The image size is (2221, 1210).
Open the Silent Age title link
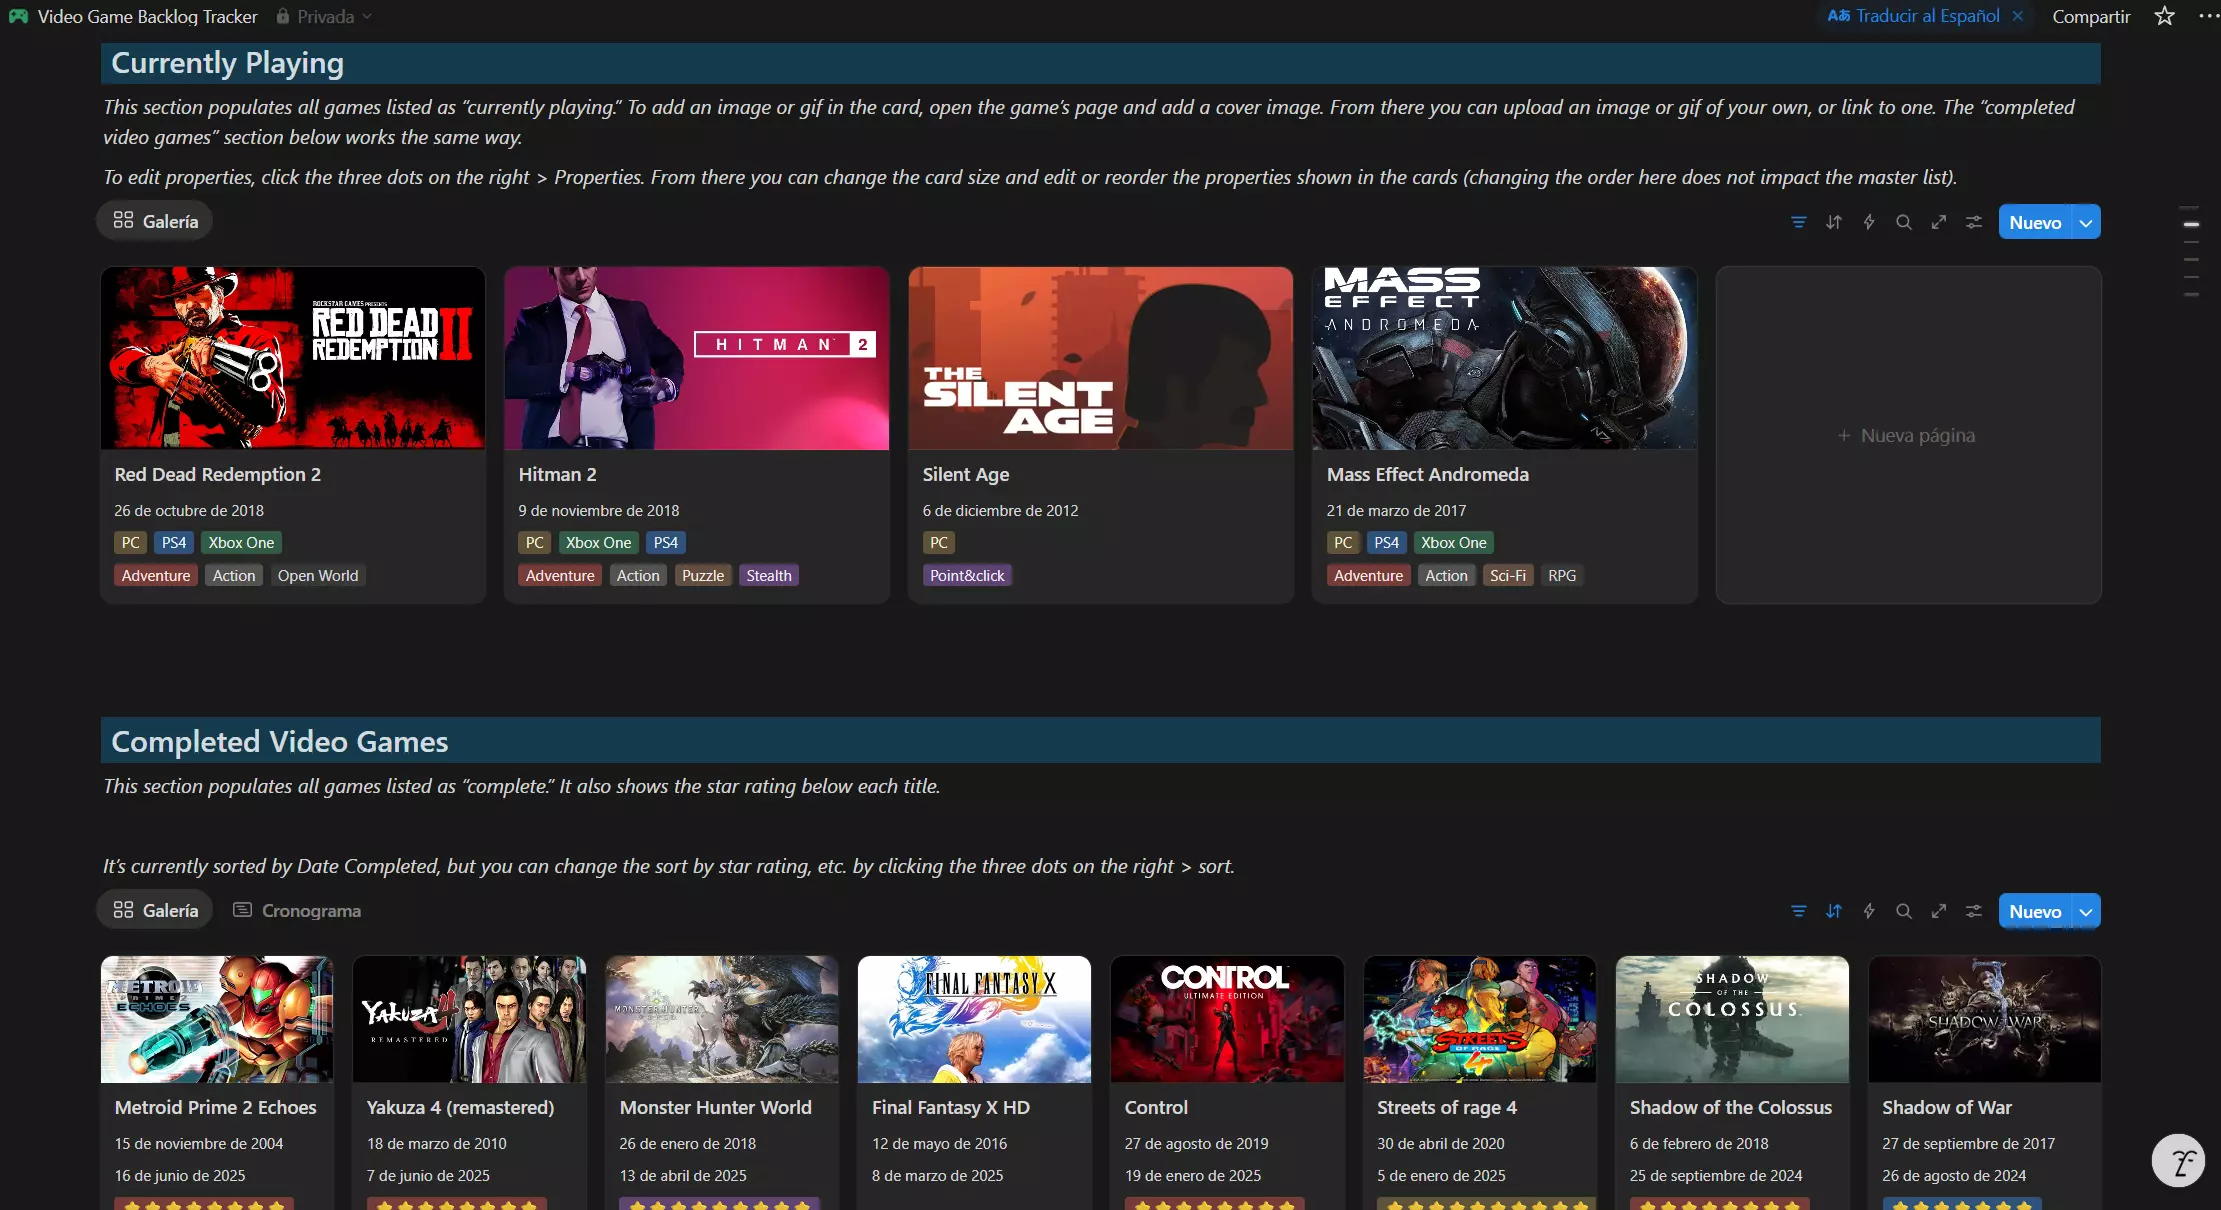[x=966, y=474]
